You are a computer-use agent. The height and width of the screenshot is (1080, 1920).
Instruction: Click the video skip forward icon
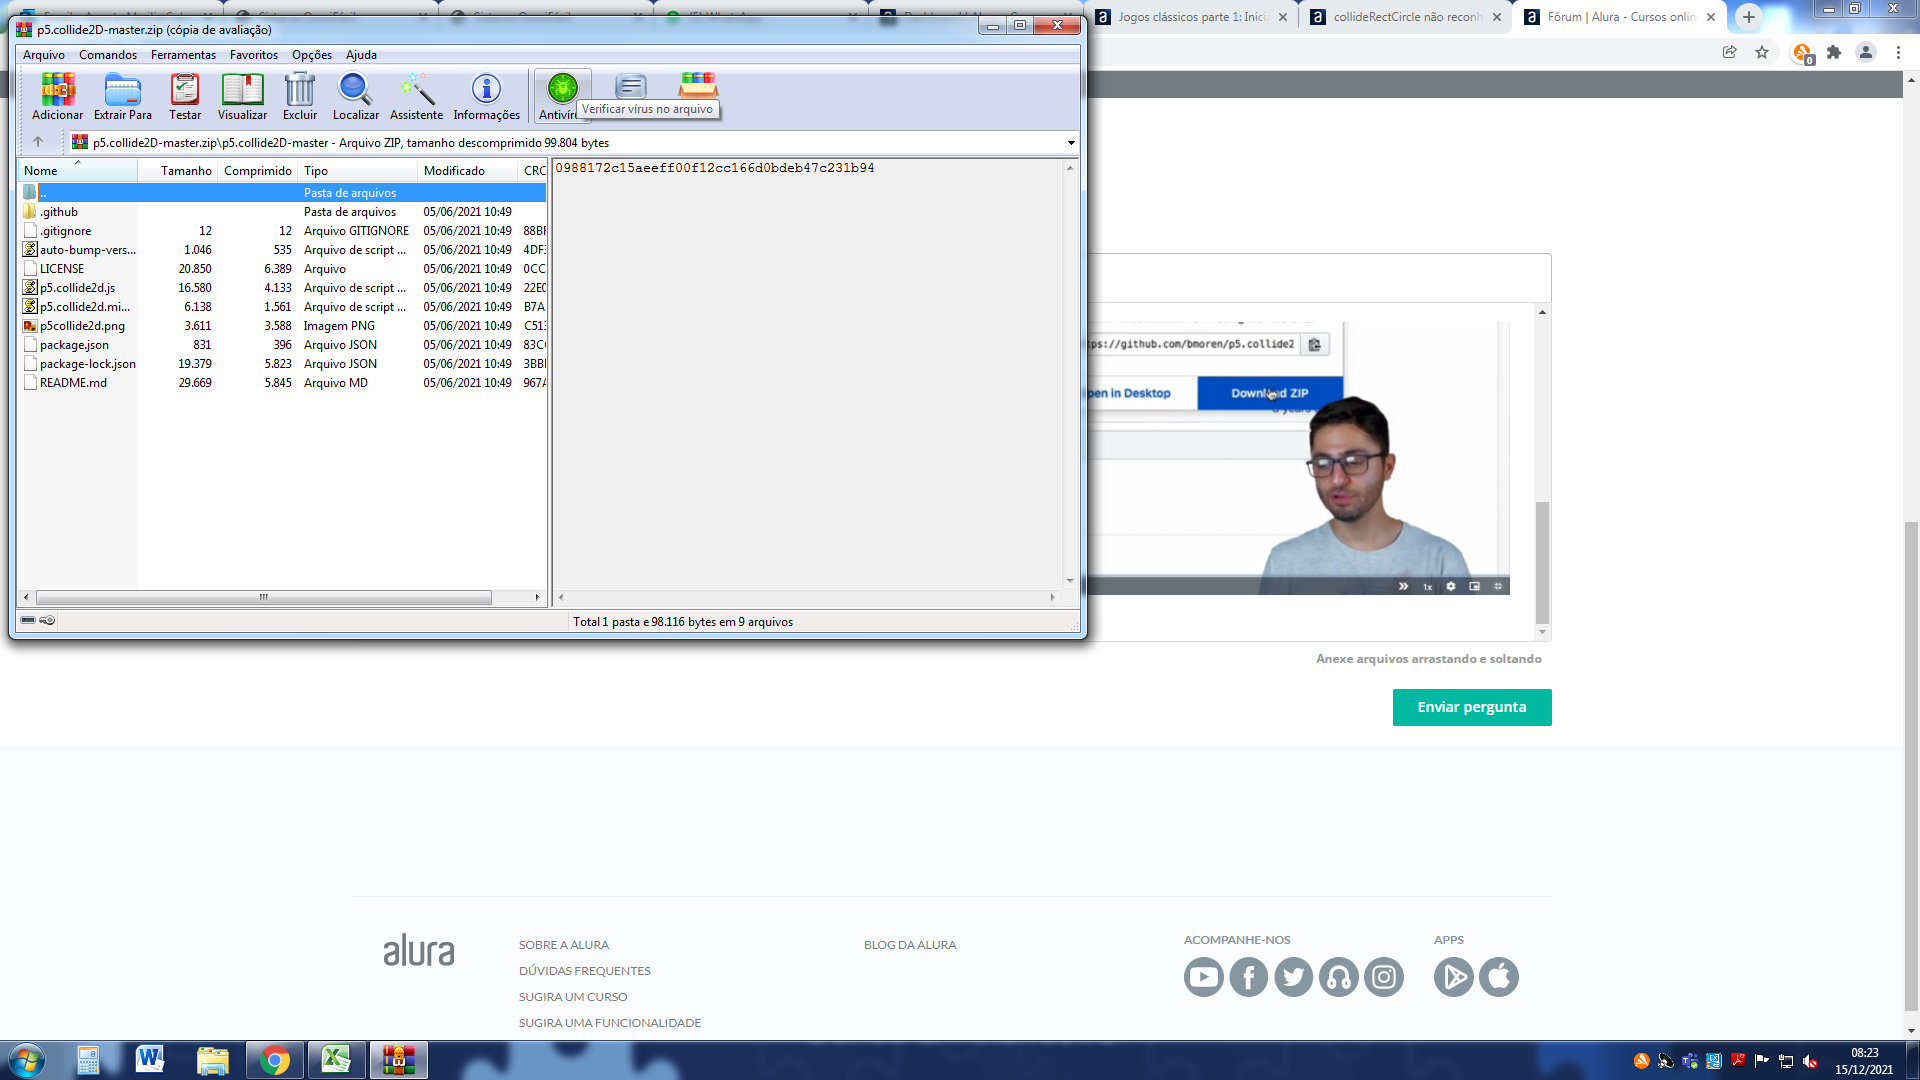tap(1403, 586)
